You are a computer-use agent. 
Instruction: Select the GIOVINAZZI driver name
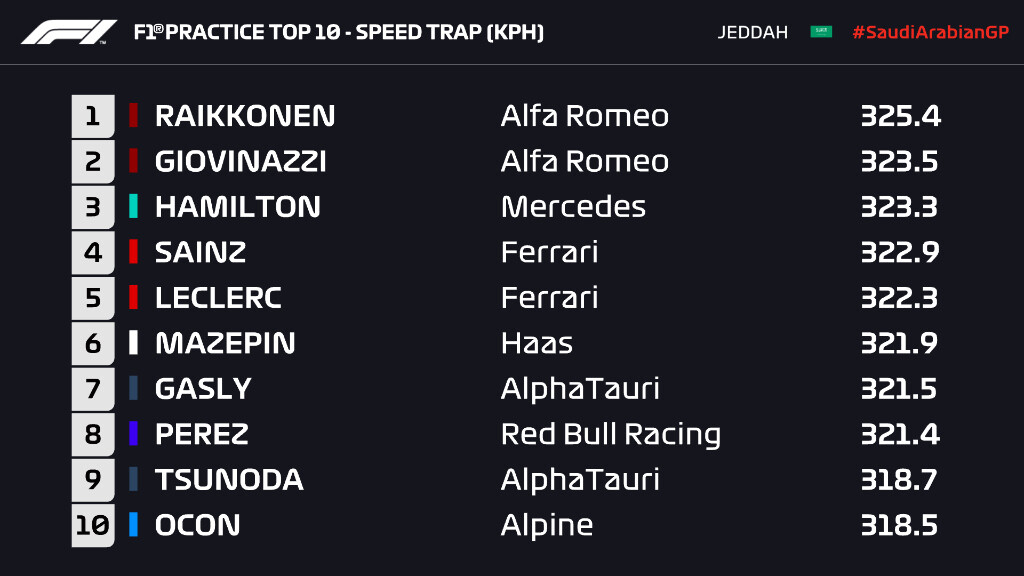pos(241,162)
